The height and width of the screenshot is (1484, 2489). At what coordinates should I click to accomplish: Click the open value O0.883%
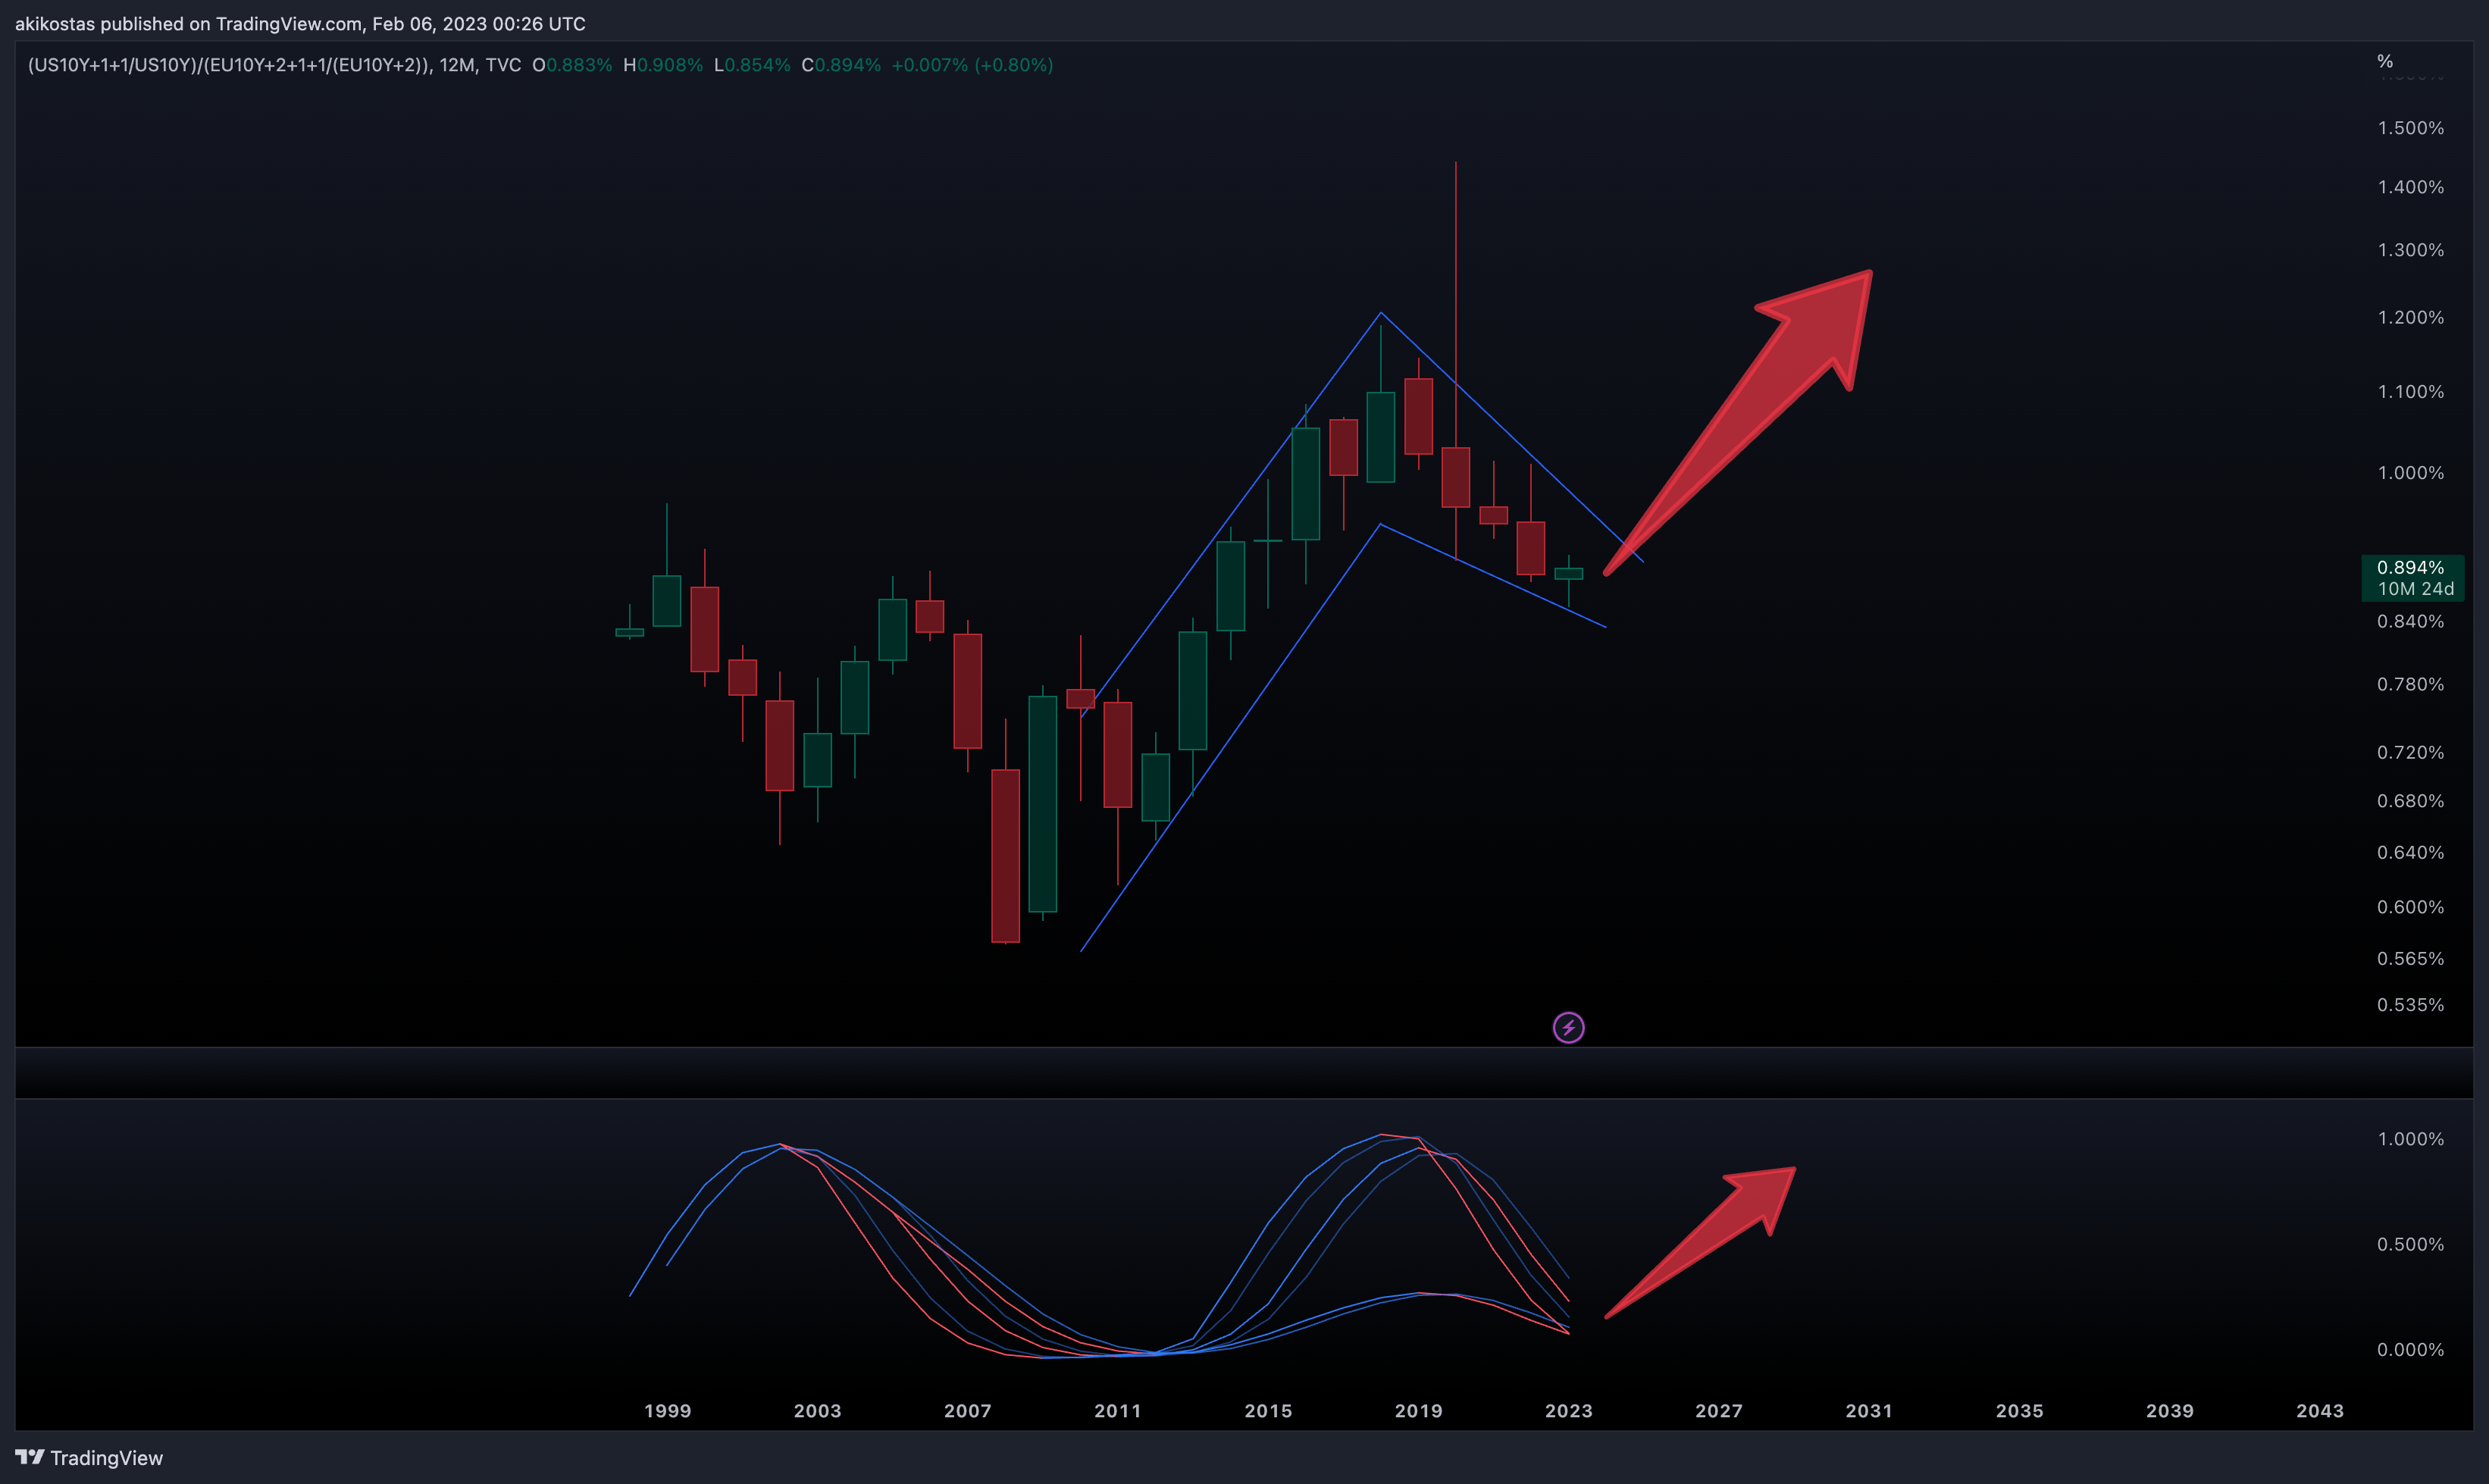pos(572,65)
